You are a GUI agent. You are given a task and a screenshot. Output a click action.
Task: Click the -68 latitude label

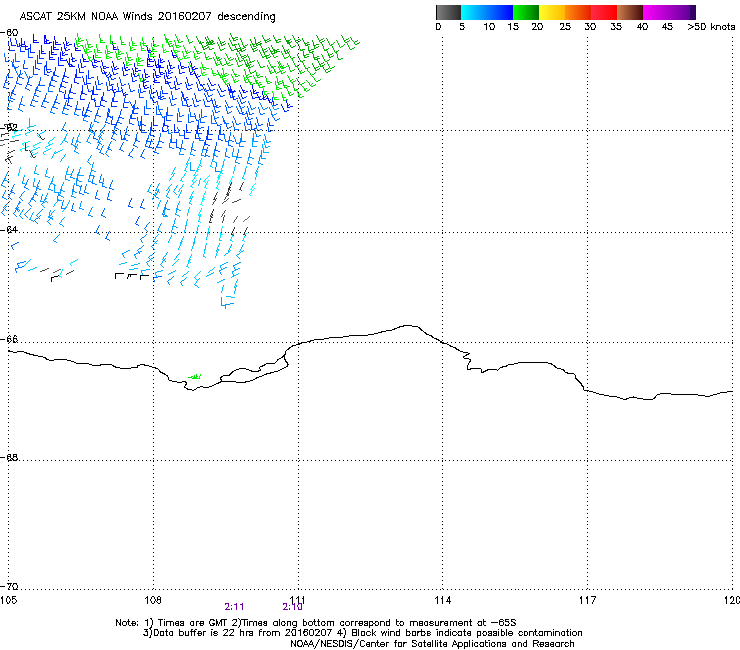[10, 458]
